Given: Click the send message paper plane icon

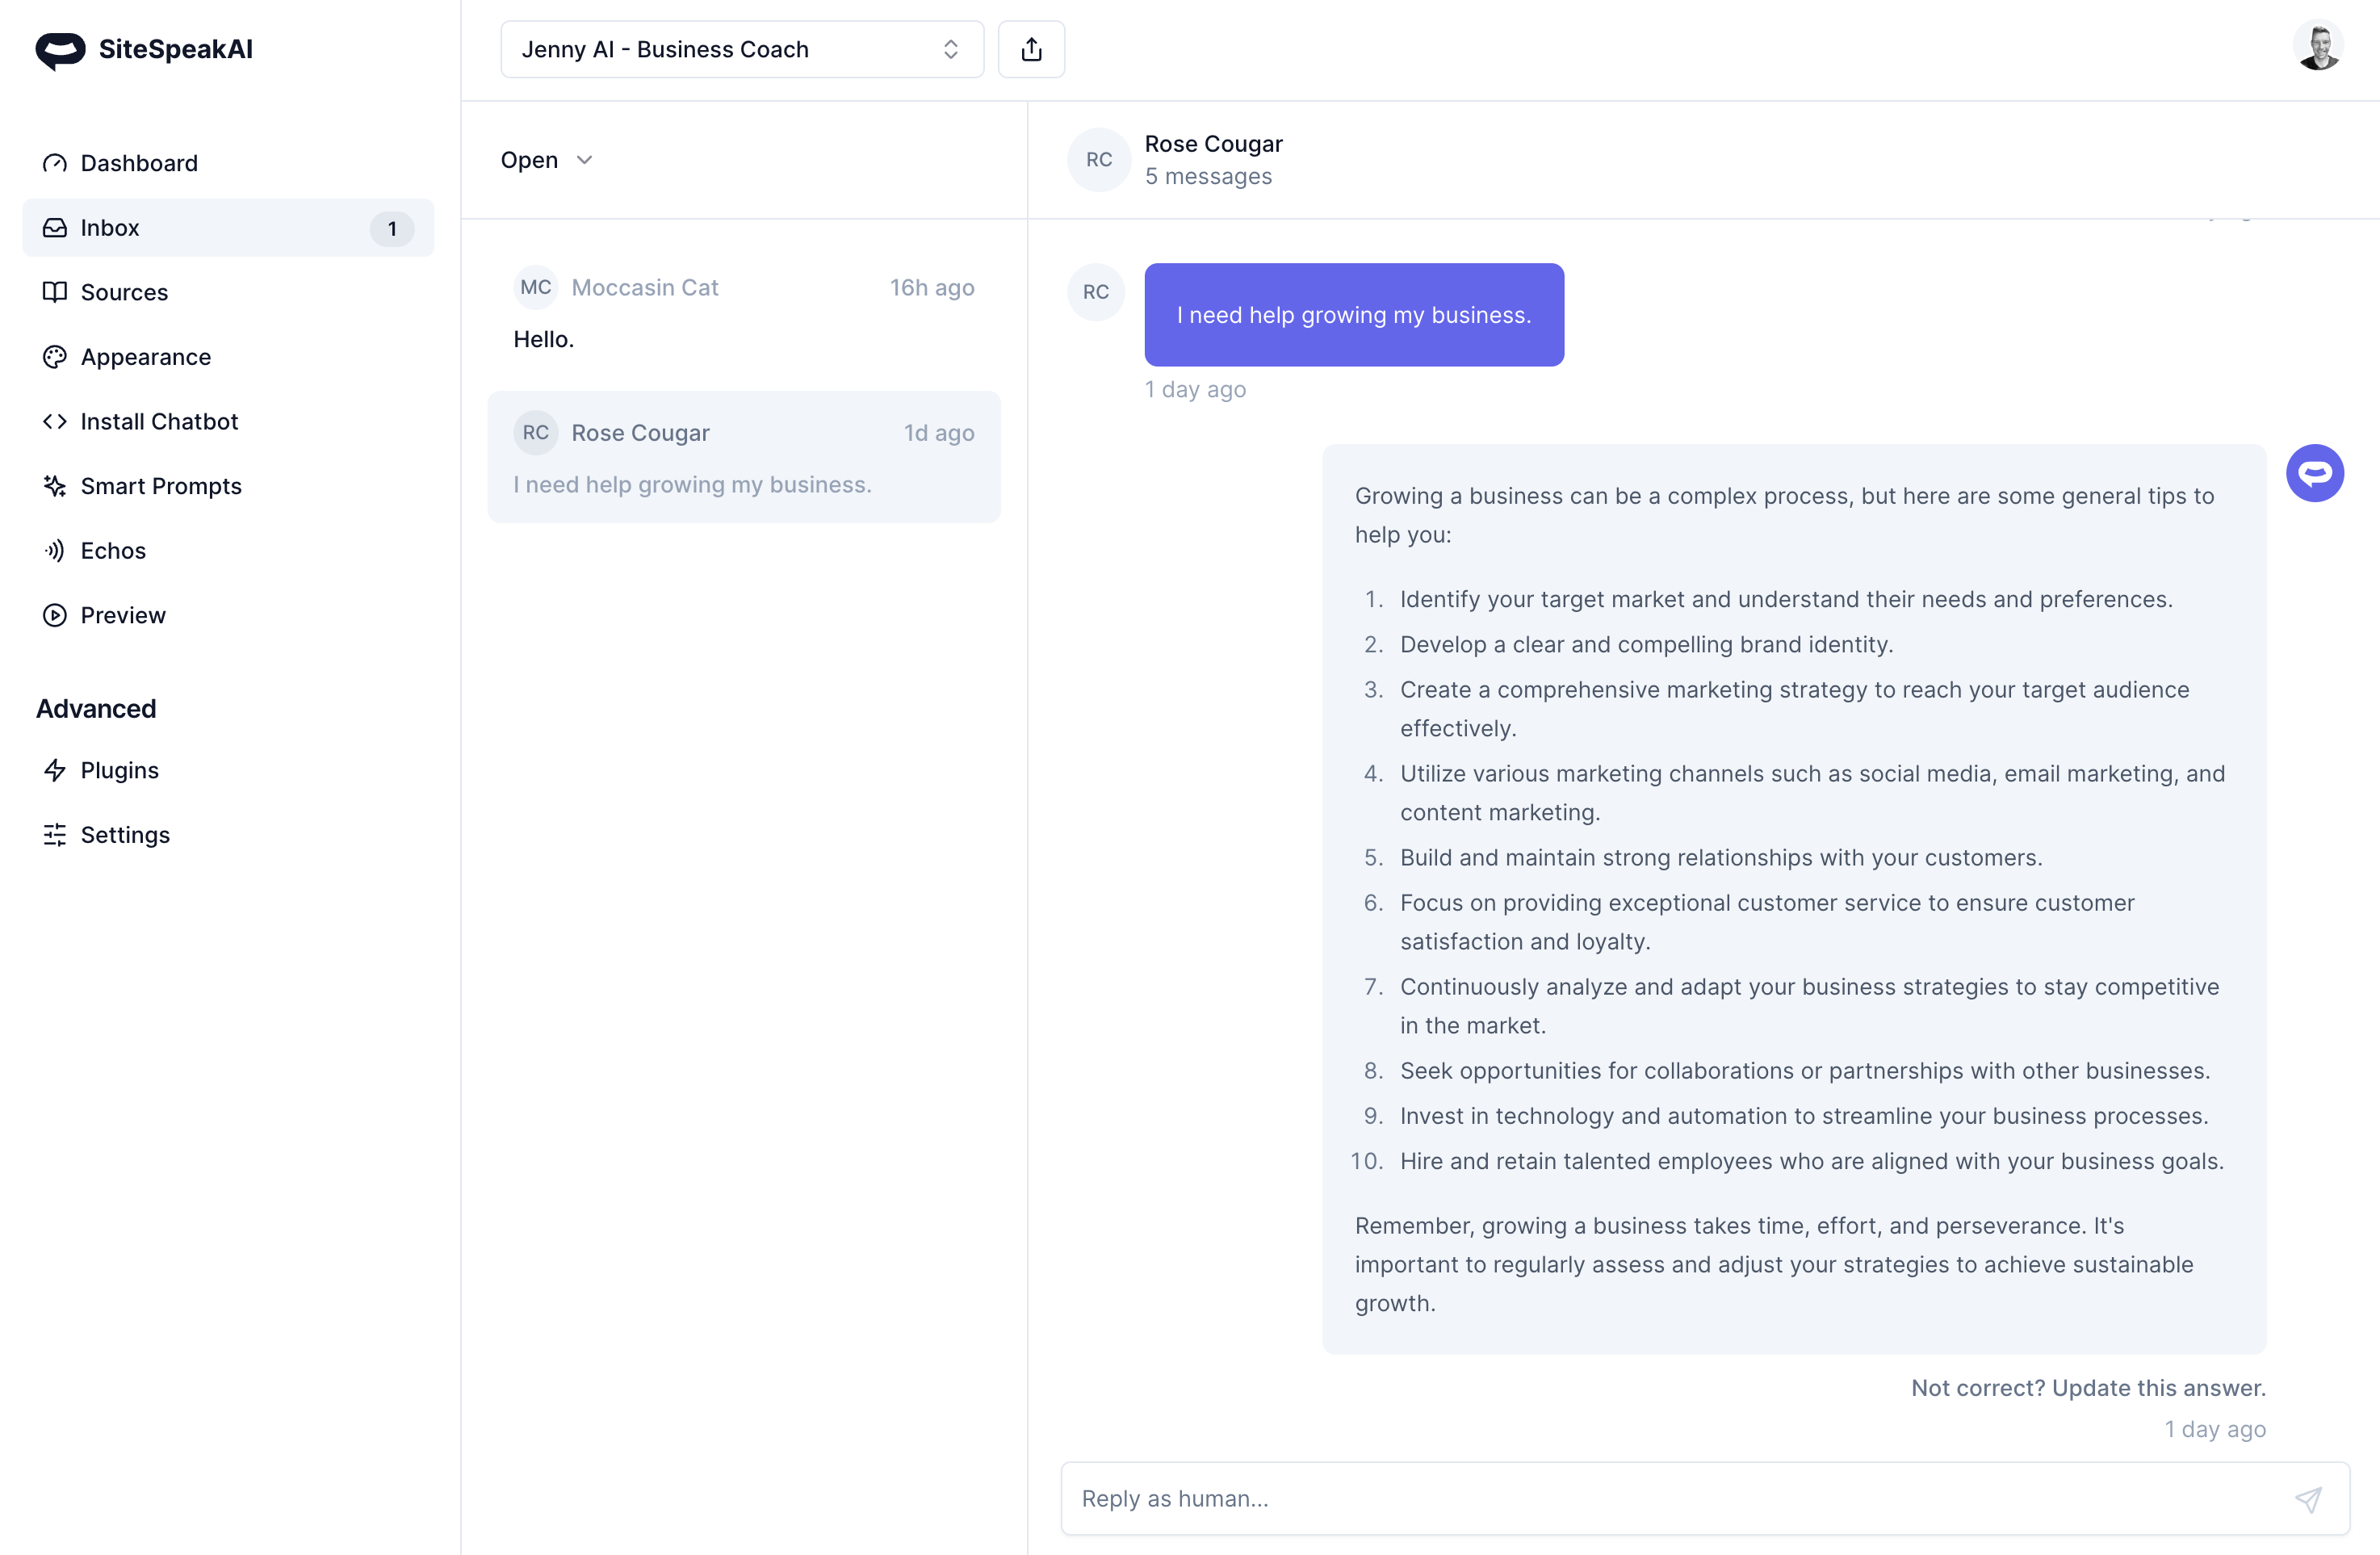Looking at the screenshot, I should pyautogui.click(x=2308, y=1498).
